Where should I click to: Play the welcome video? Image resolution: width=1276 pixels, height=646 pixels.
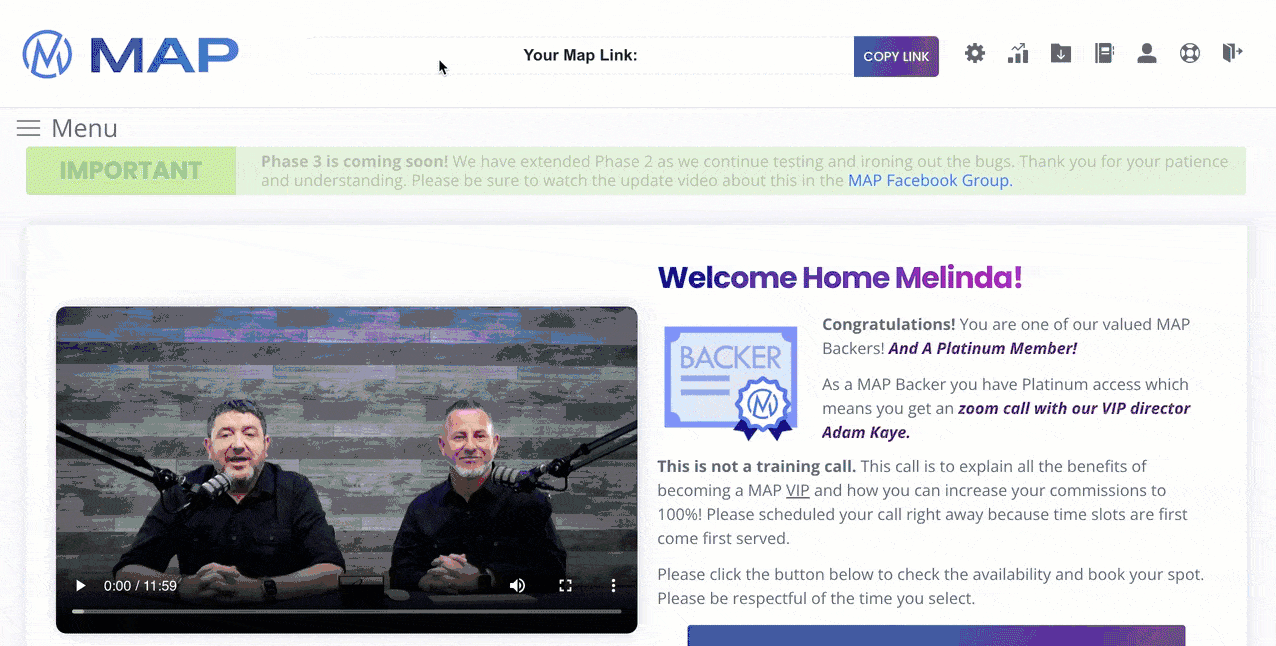click(81, 586)
